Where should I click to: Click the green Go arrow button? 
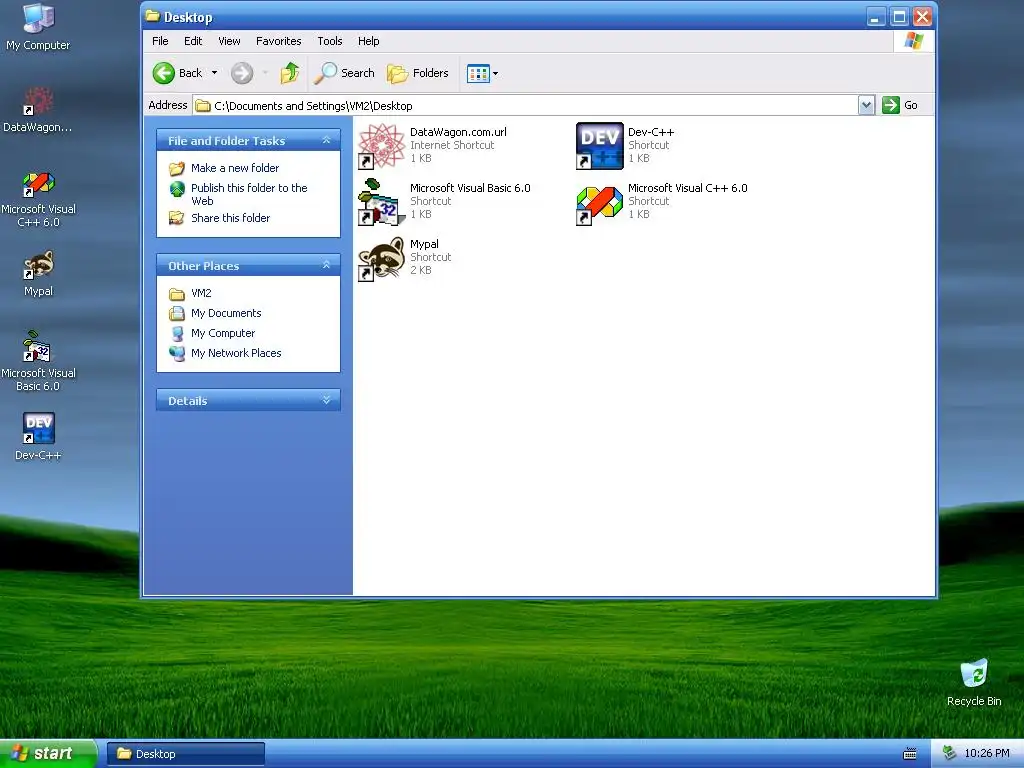(x=891, y=105)
